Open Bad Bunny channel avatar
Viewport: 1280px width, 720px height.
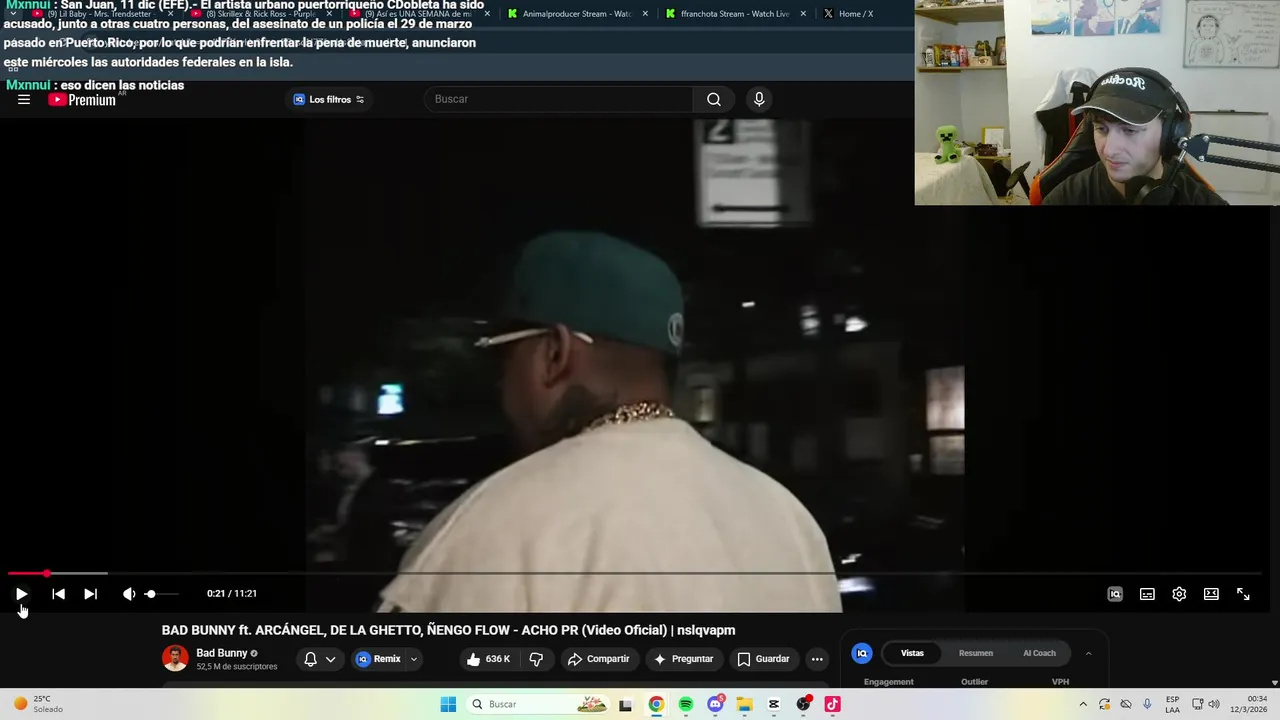(x=175, y=658)
